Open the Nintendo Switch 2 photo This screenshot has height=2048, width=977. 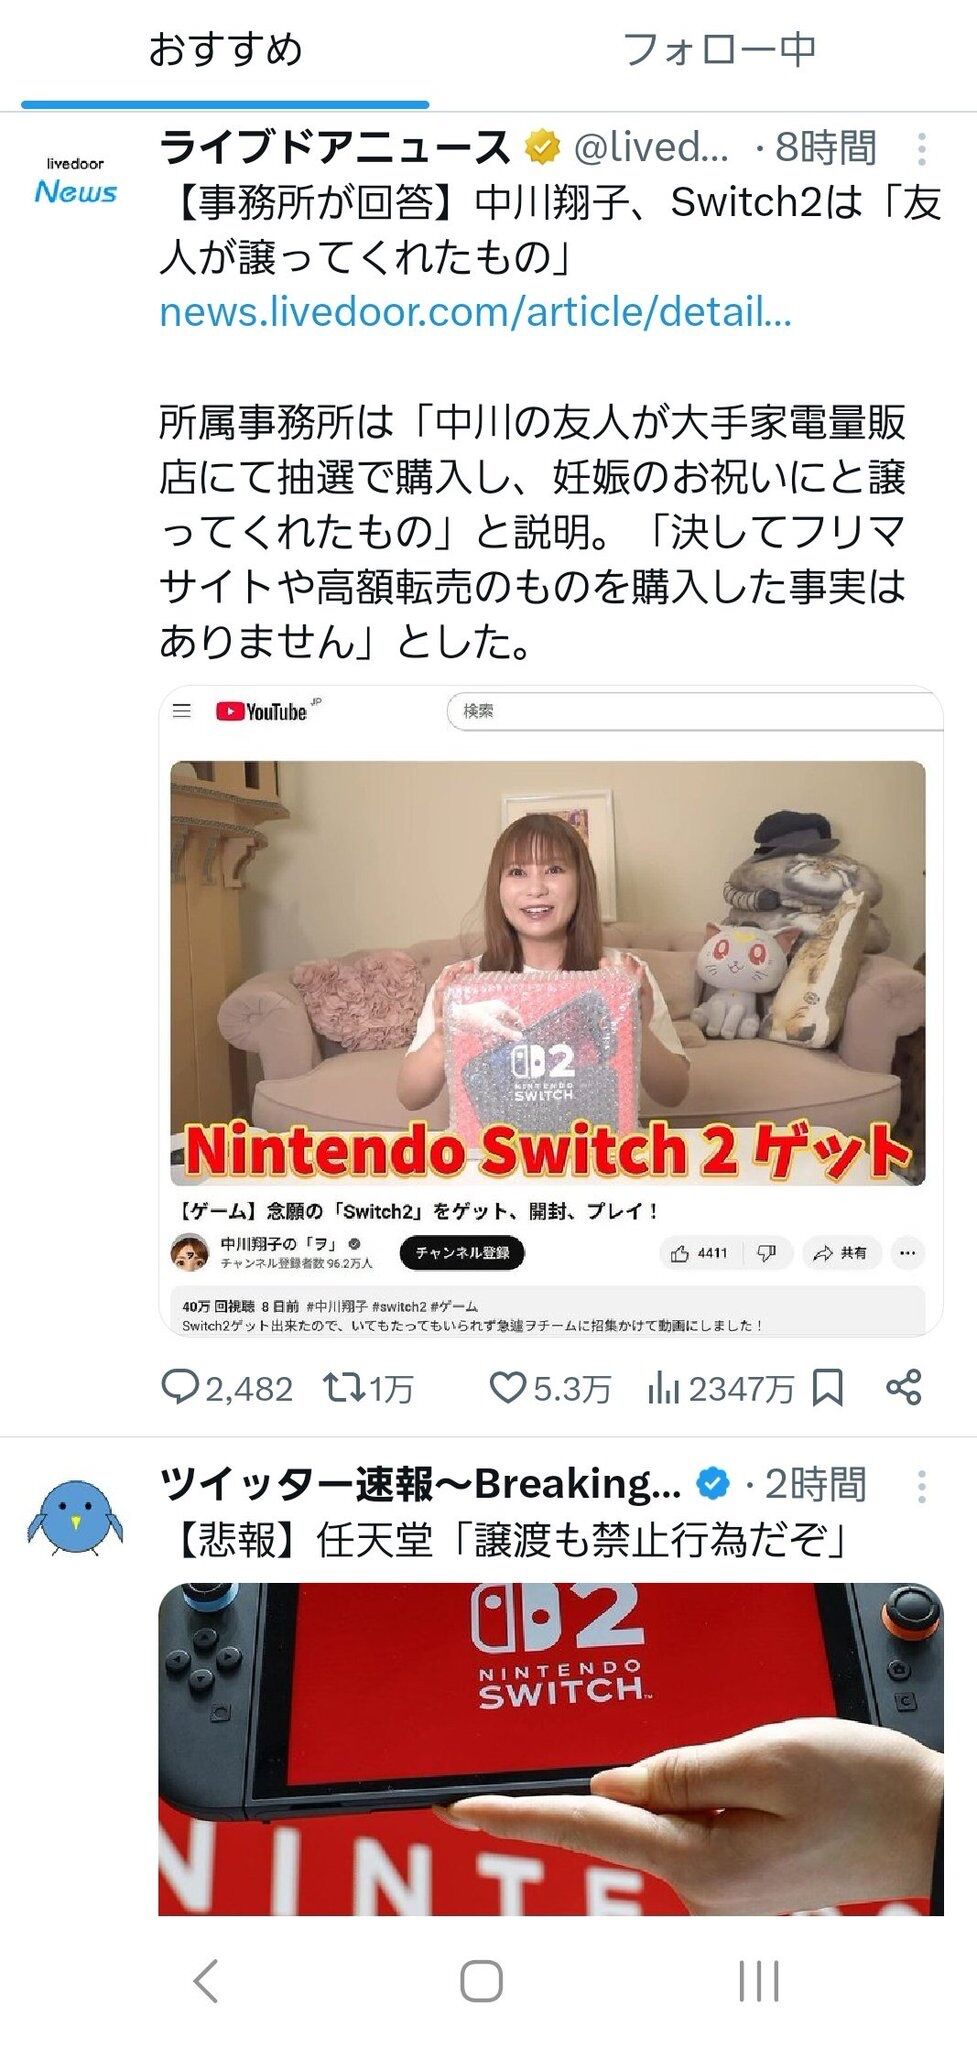pos(551,1749)
